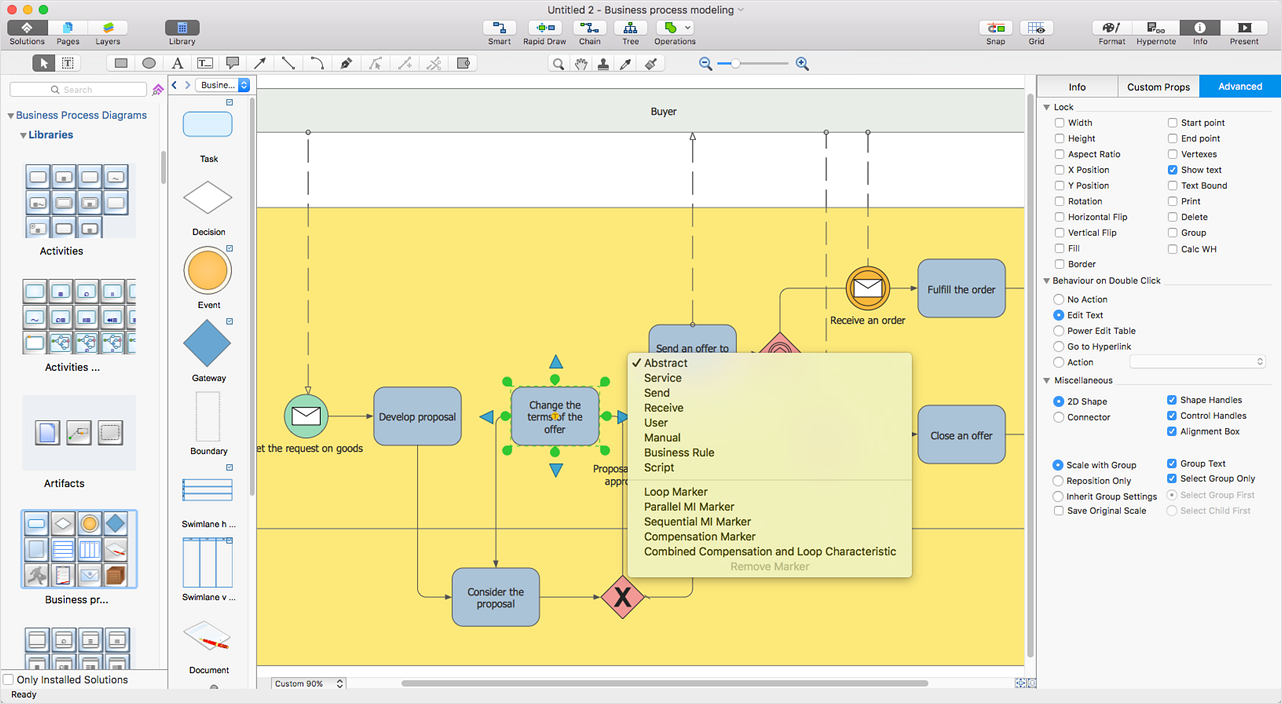This screenshot has width=1282, height=704.
Task: Choose Service from the context menu
Action: tap(663, 378)
